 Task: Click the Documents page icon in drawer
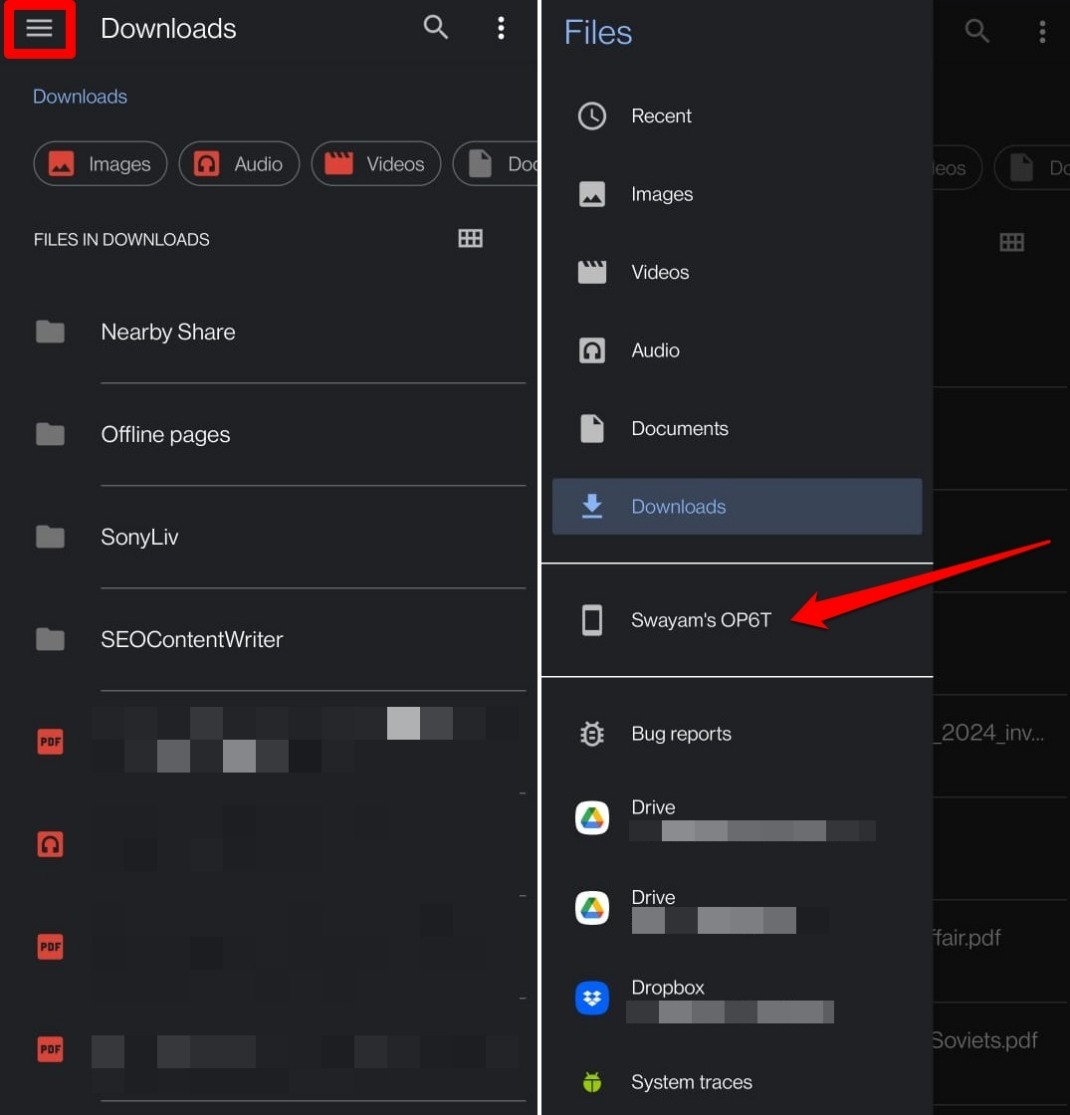(592, 429)
